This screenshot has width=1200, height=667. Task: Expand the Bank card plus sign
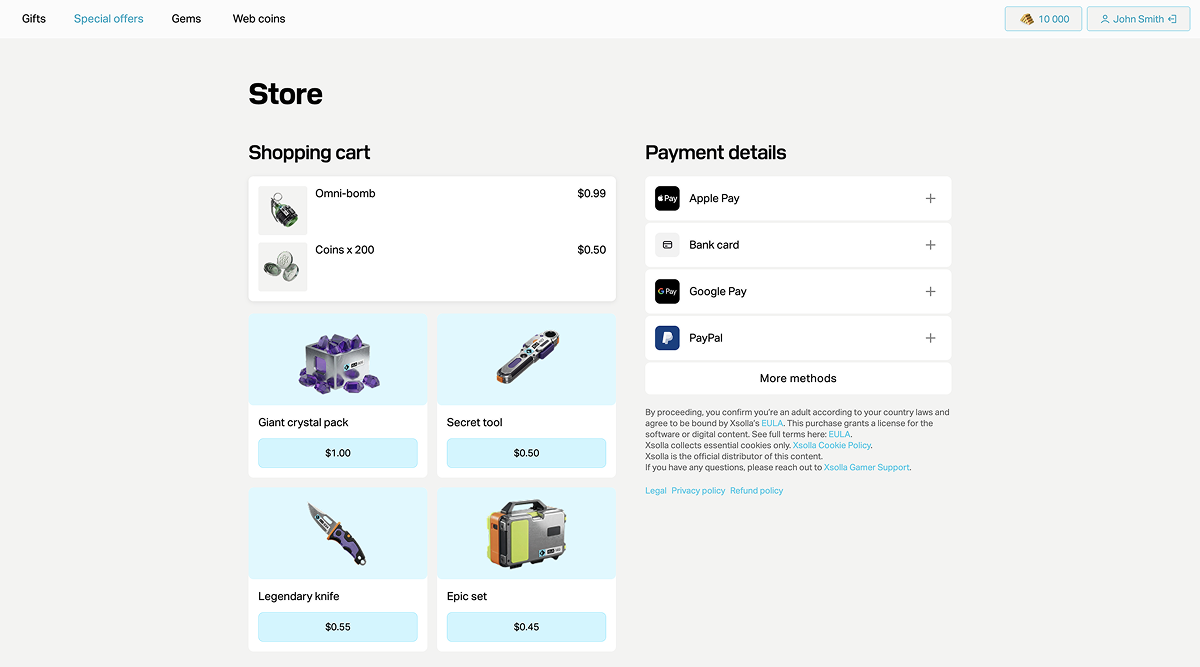coord(930,245)
